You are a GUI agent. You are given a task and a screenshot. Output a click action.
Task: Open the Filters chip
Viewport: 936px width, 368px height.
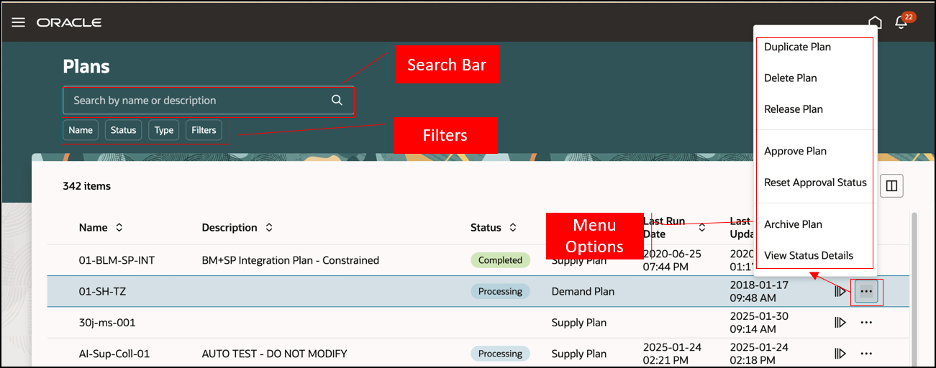pos(204,130)
